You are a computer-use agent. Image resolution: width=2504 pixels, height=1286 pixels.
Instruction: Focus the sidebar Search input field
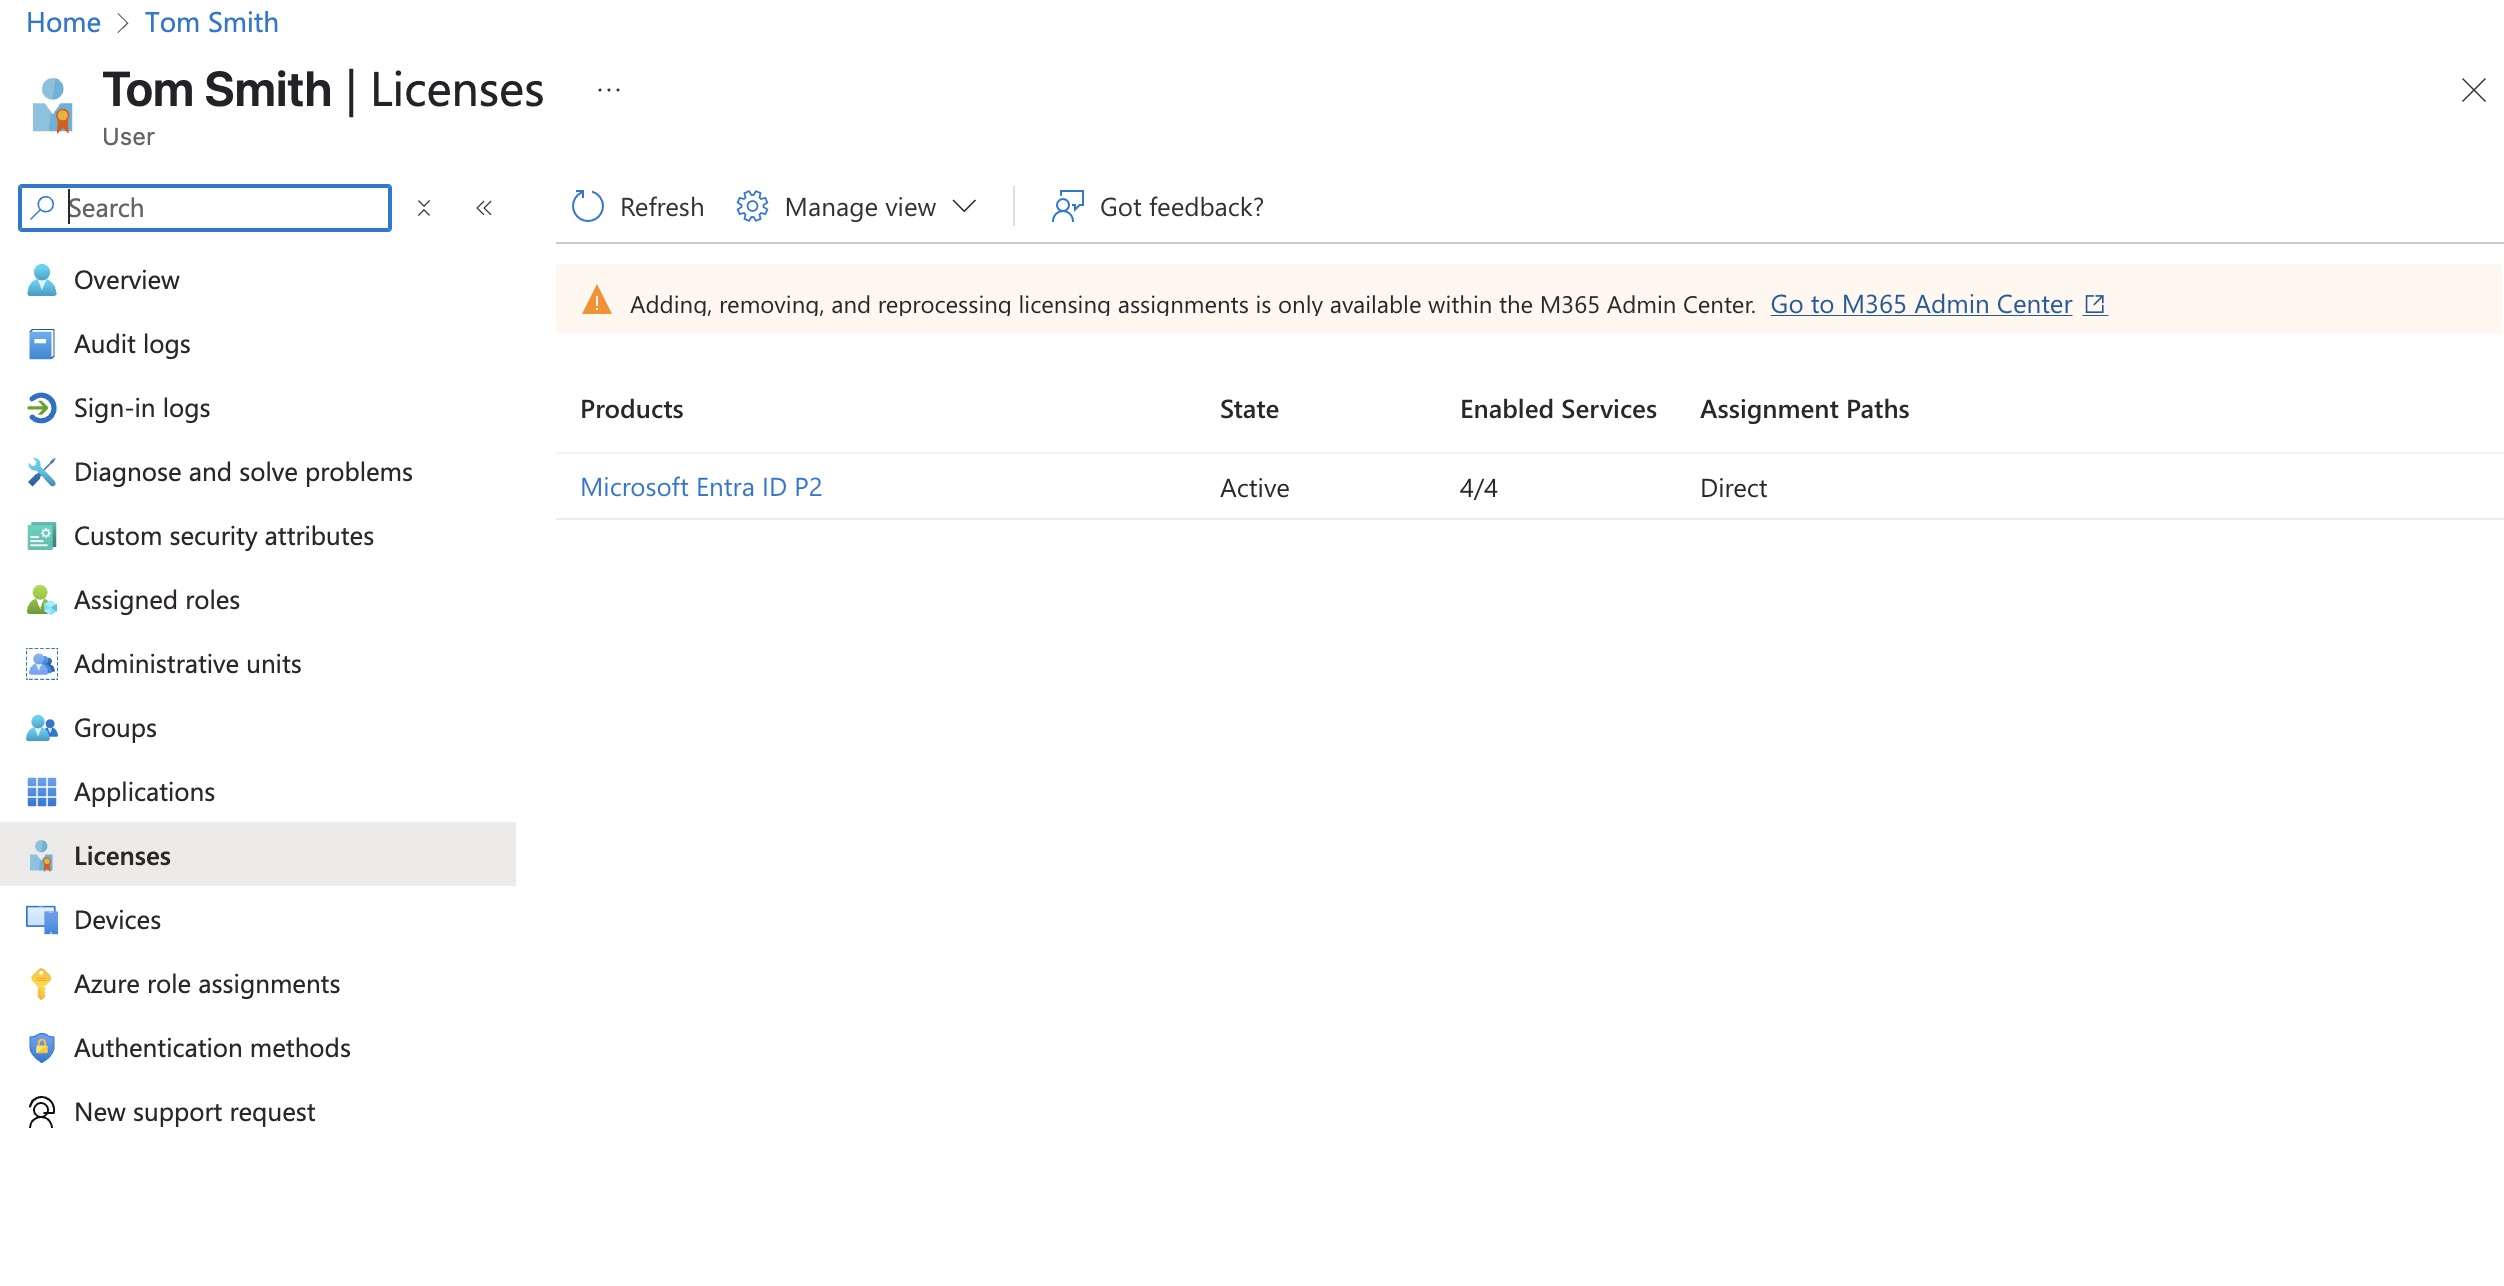click(x=205, y=208)
